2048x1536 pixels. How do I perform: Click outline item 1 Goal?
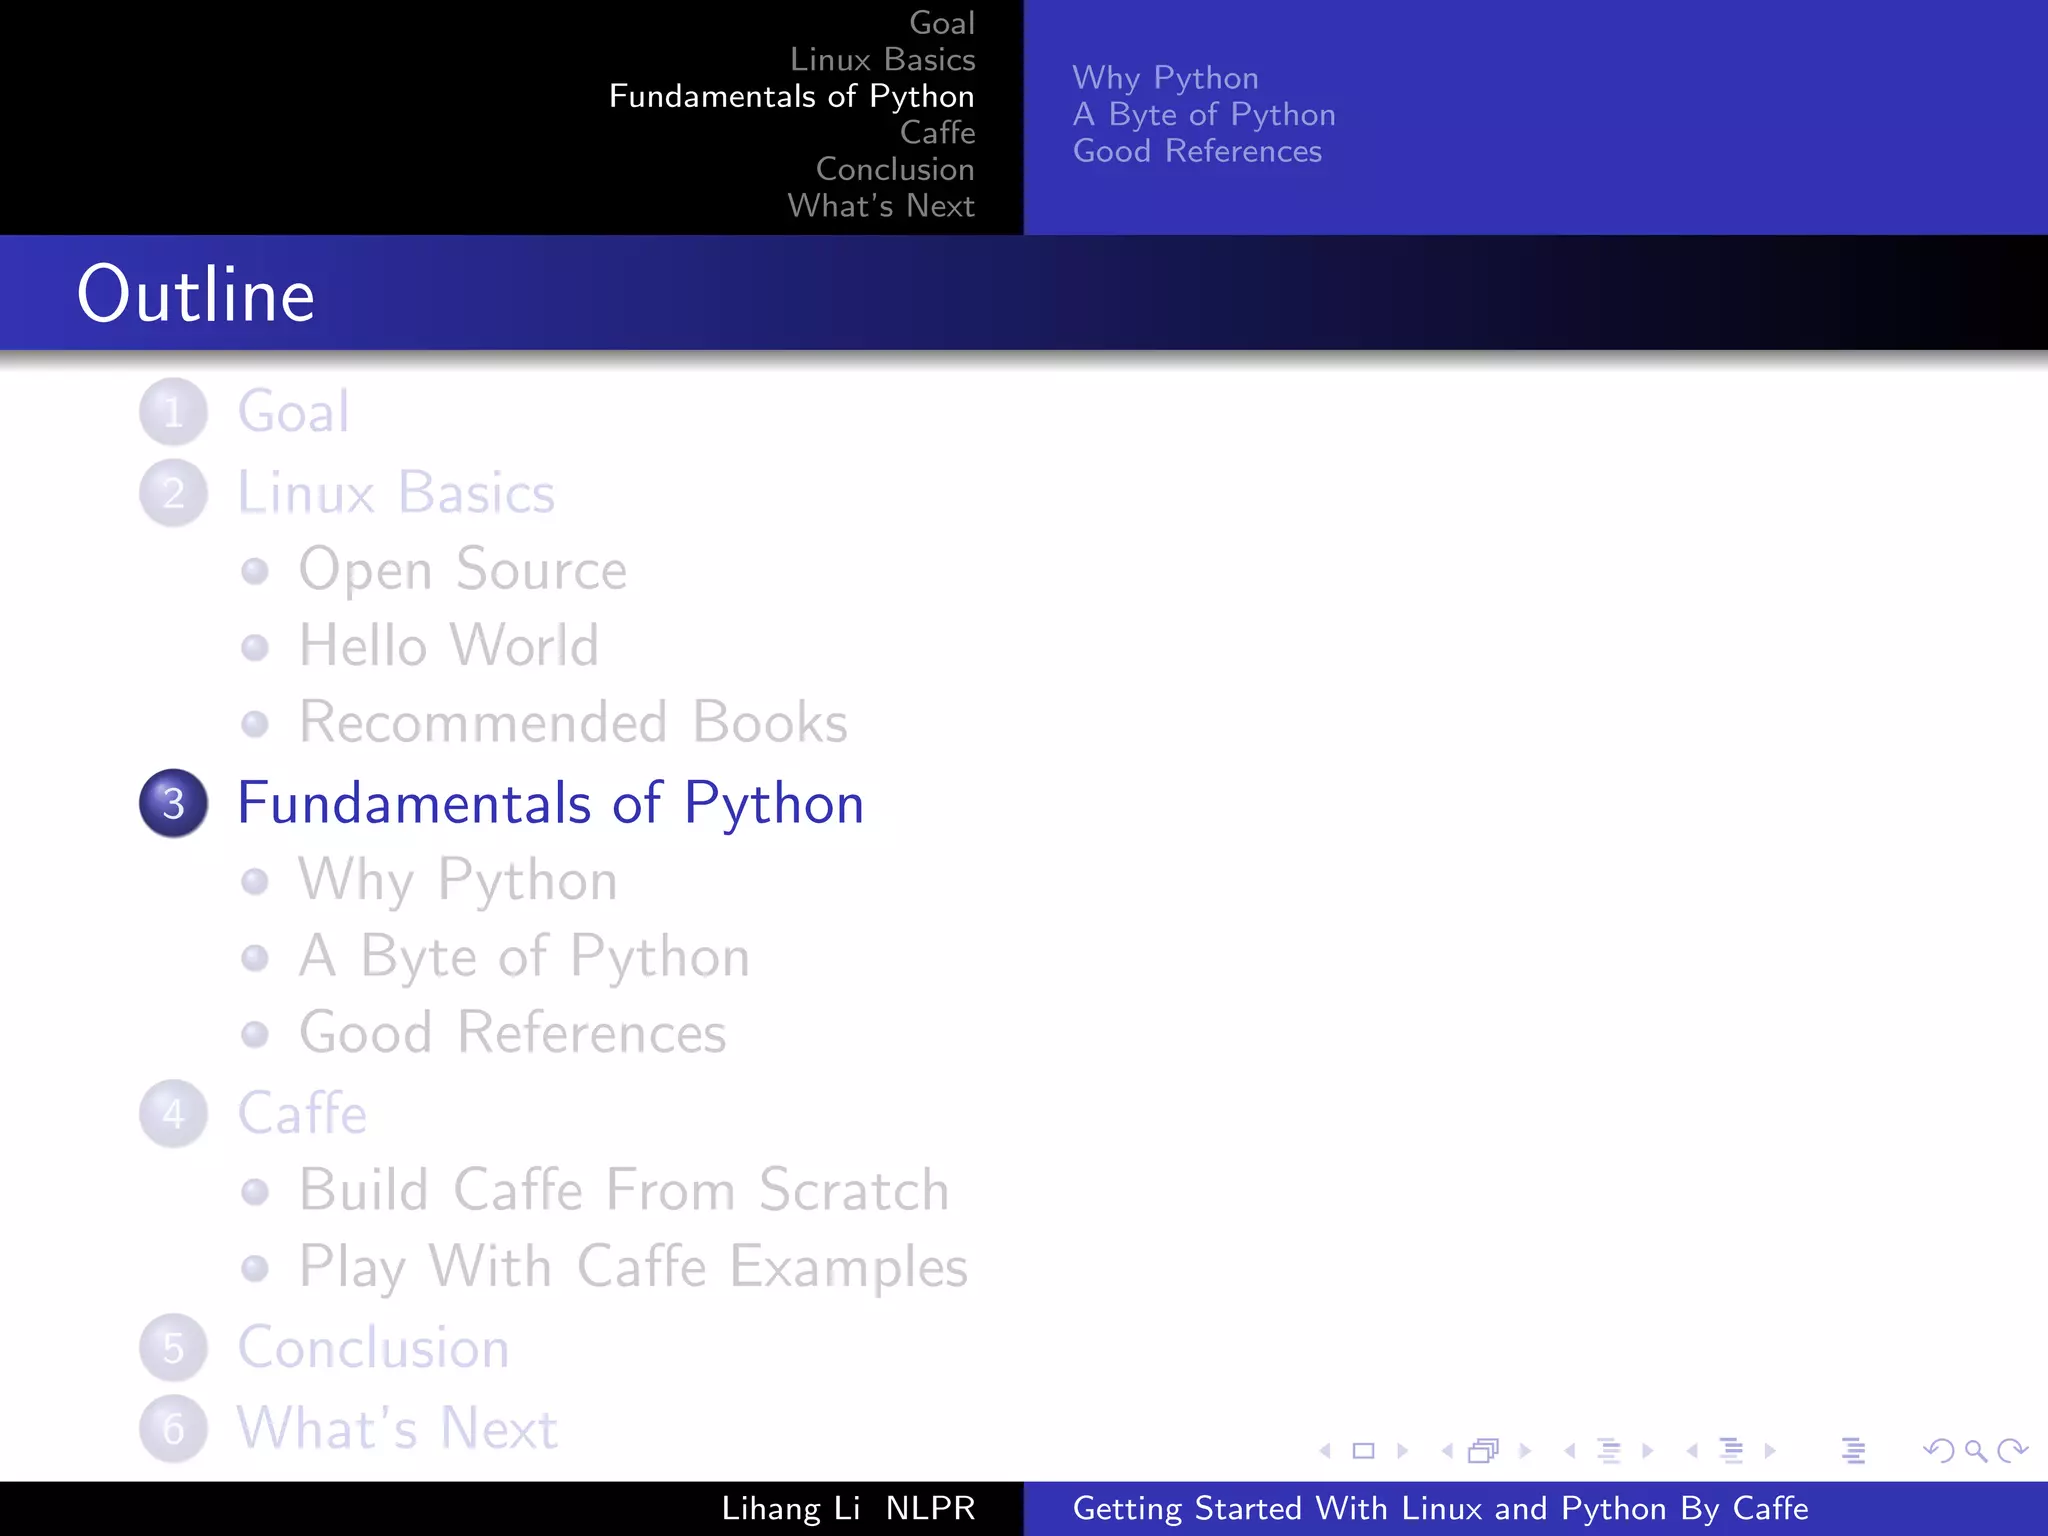click(294, 411)
